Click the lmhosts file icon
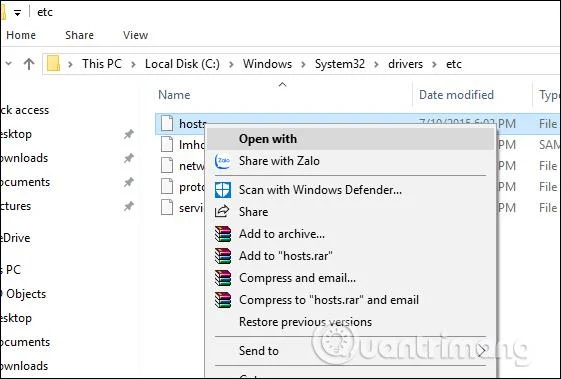561x379 pixels. 167,145
